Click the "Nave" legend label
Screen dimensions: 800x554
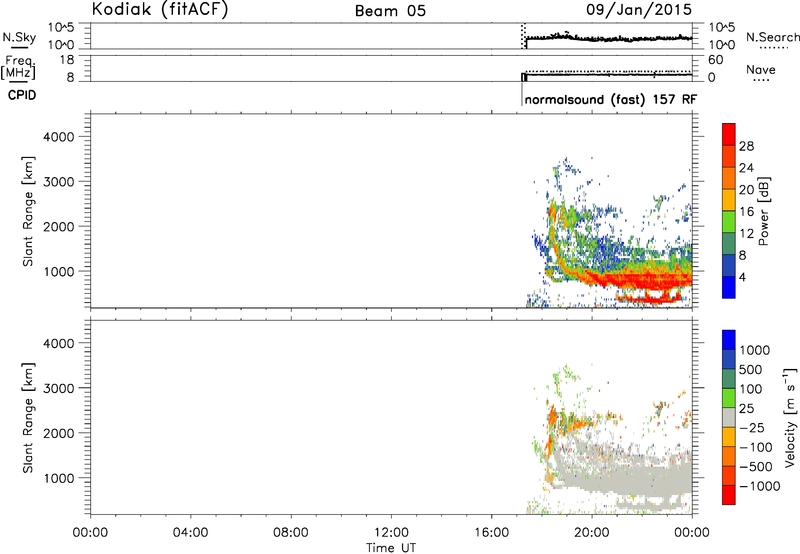(x=761, y=69)
